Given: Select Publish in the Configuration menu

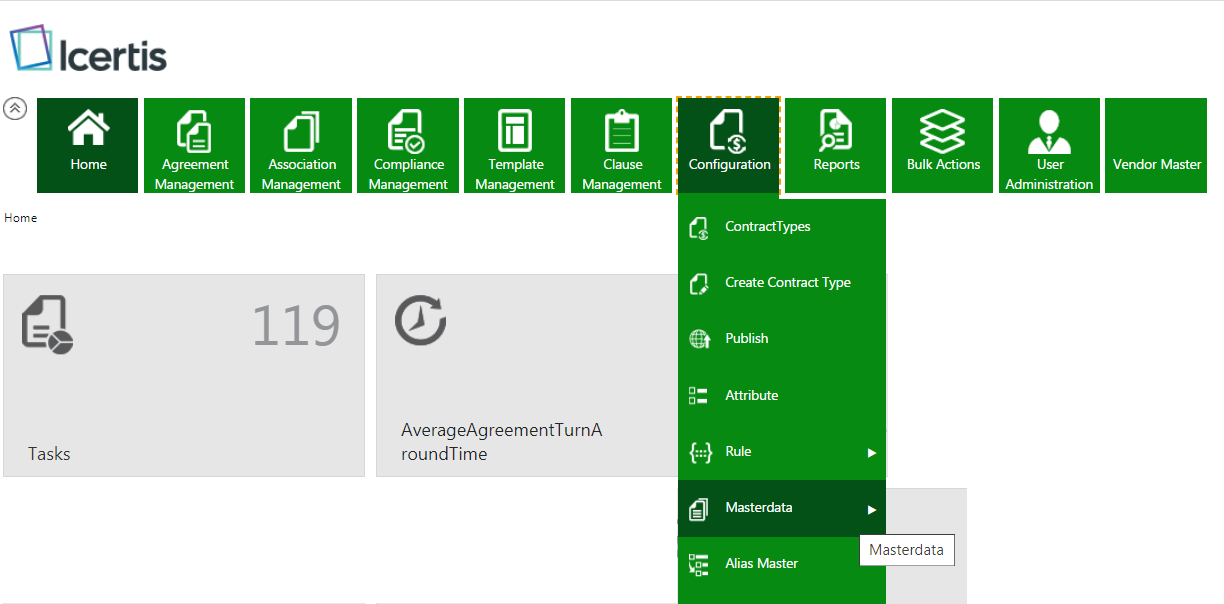Looking at the screenshot, I should pyautogui.click(x=746, y=339).
